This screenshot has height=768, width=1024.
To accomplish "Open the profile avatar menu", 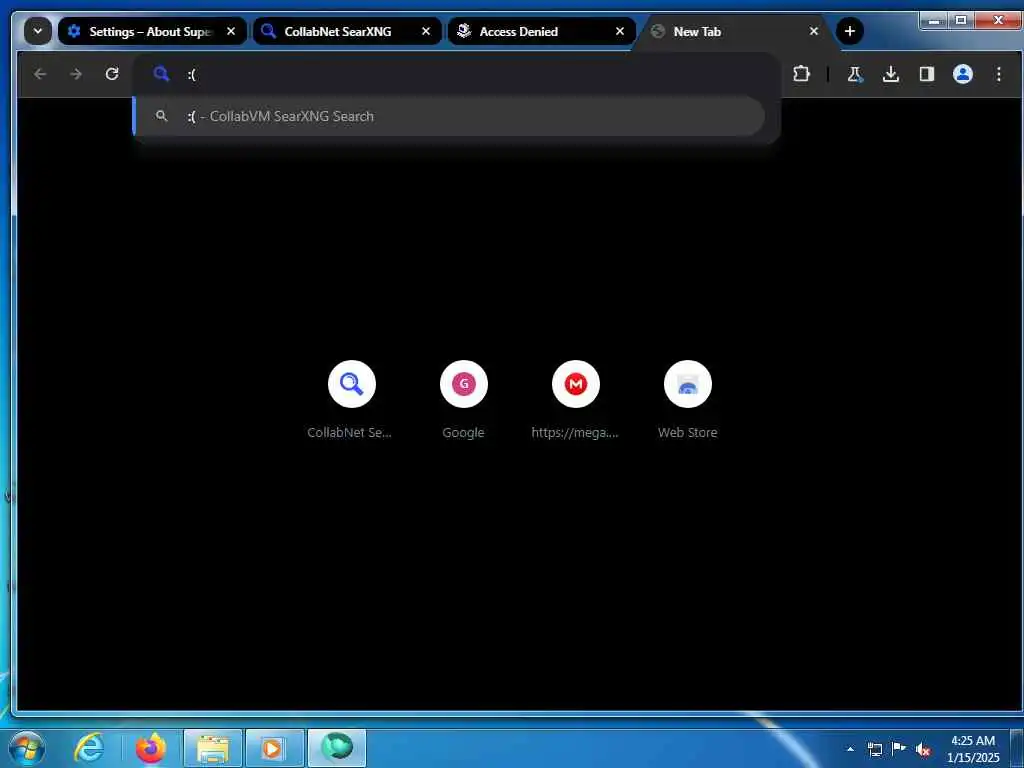I will tap(963, 74).
